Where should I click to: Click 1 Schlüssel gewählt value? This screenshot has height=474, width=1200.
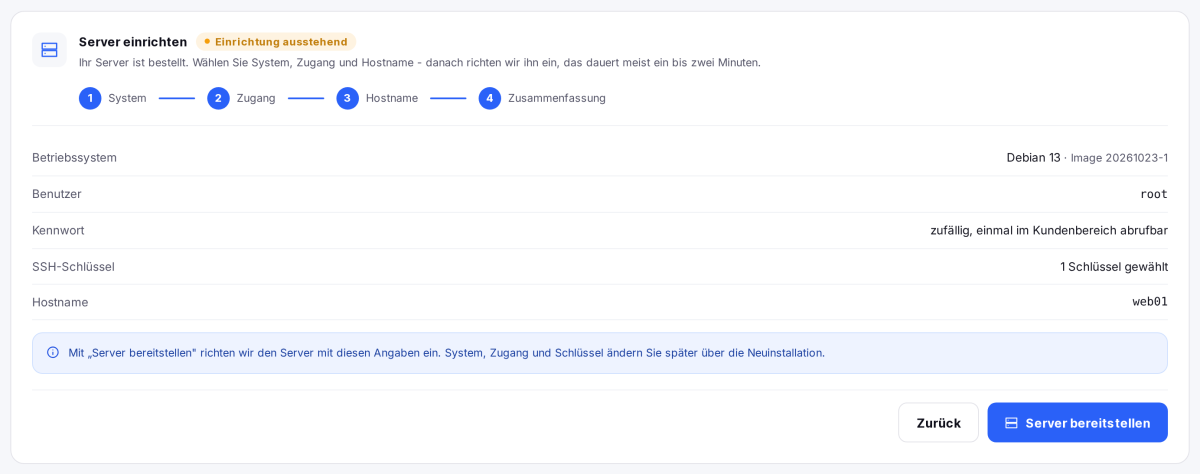coord(1114,267)
